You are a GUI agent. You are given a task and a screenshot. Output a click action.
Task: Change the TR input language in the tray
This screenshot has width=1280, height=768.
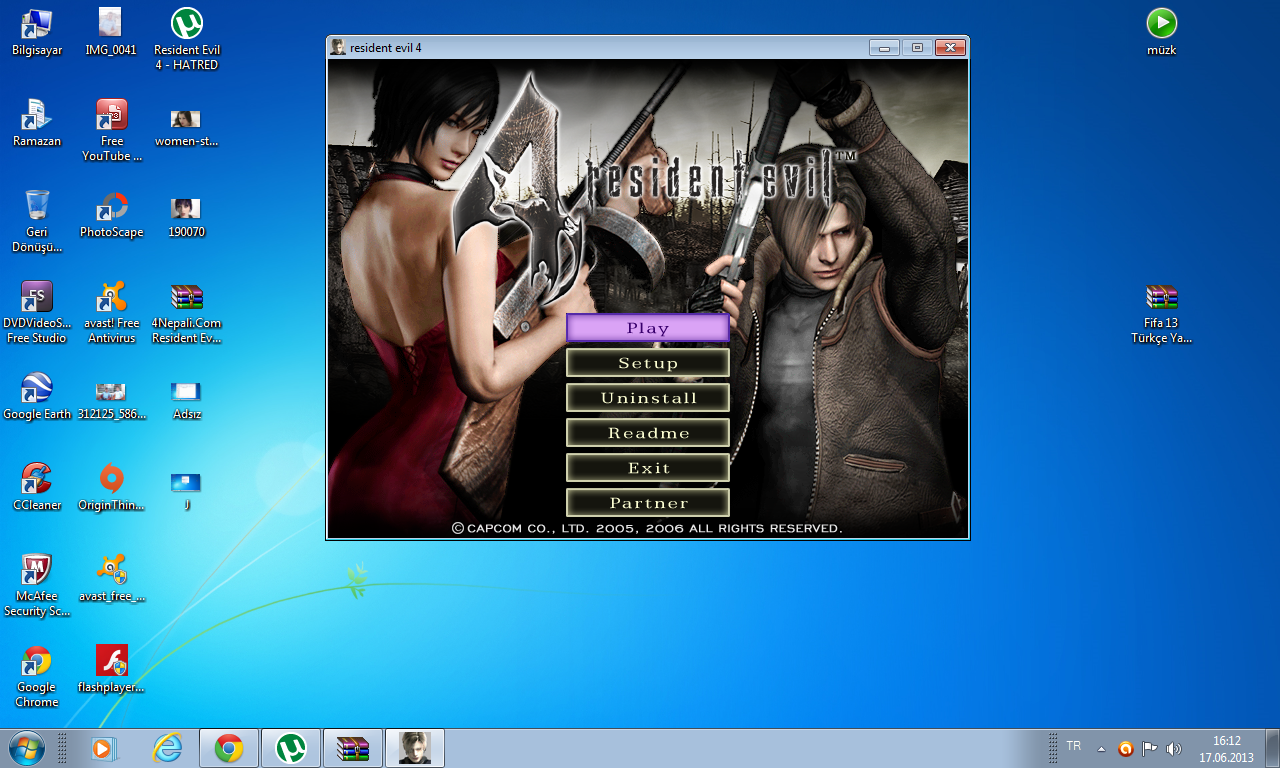tap(1074, 746)
